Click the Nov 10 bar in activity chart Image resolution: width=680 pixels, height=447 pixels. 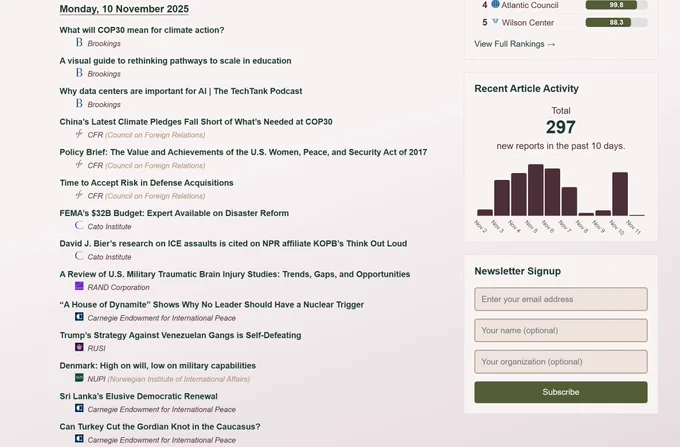(x=620, y=194)
